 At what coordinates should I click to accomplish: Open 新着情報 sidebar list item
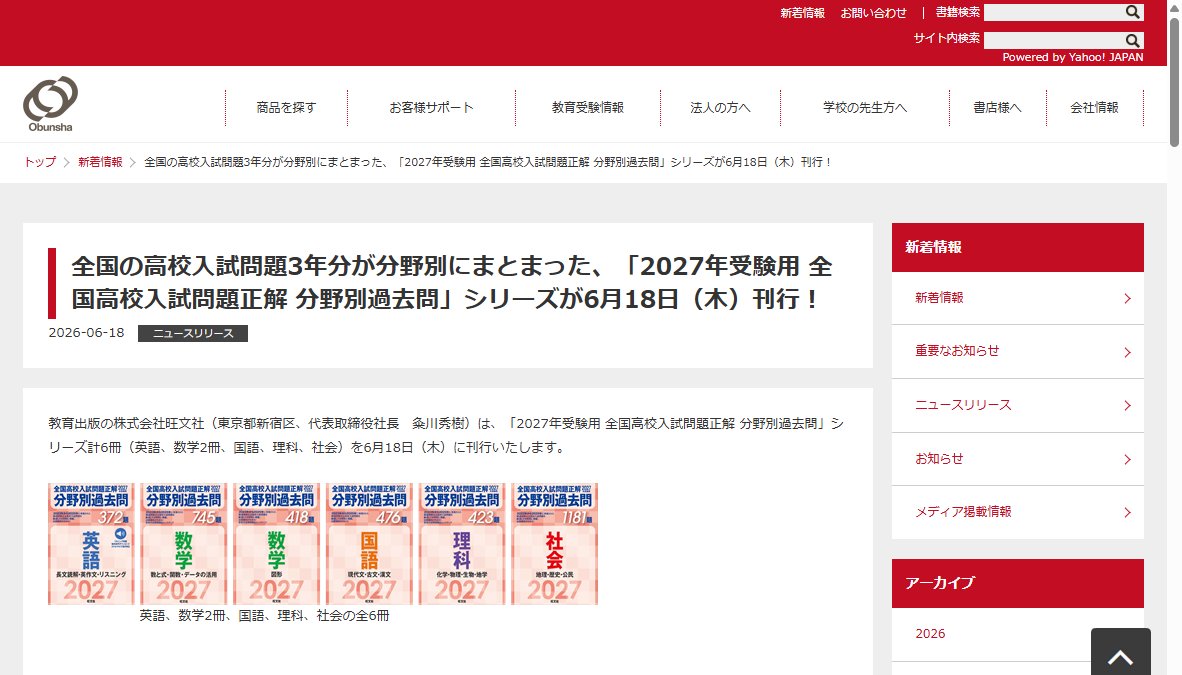click(1018, 298)
